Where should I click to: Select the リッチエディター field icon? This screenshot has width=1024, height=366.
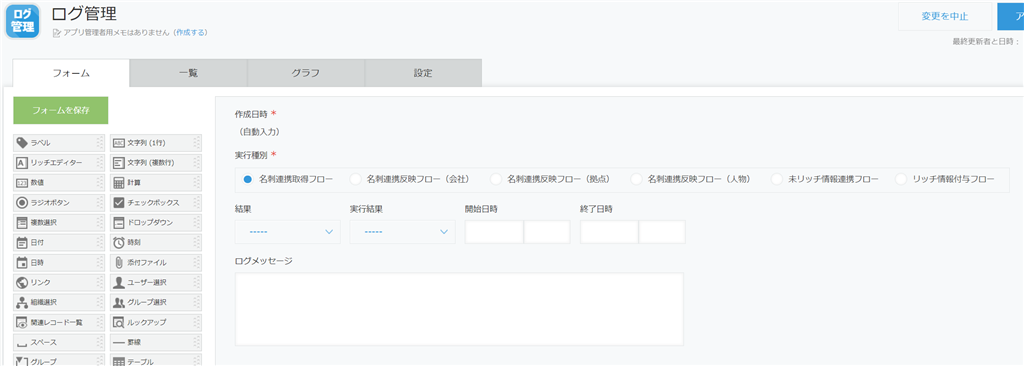pyautogui.click(x=22, y=163)
